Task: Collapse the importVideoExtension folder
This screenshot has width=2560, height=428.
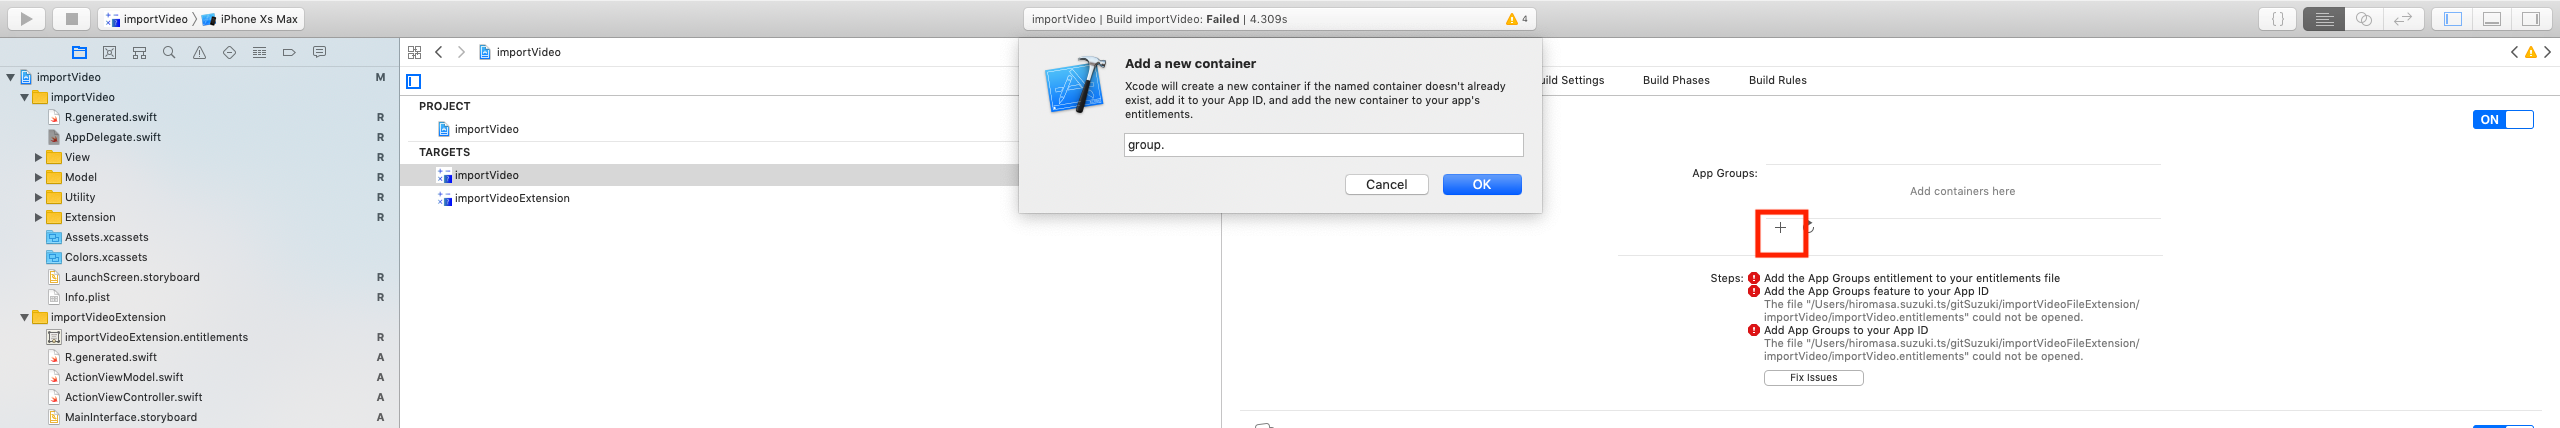Action: [25, 317]
